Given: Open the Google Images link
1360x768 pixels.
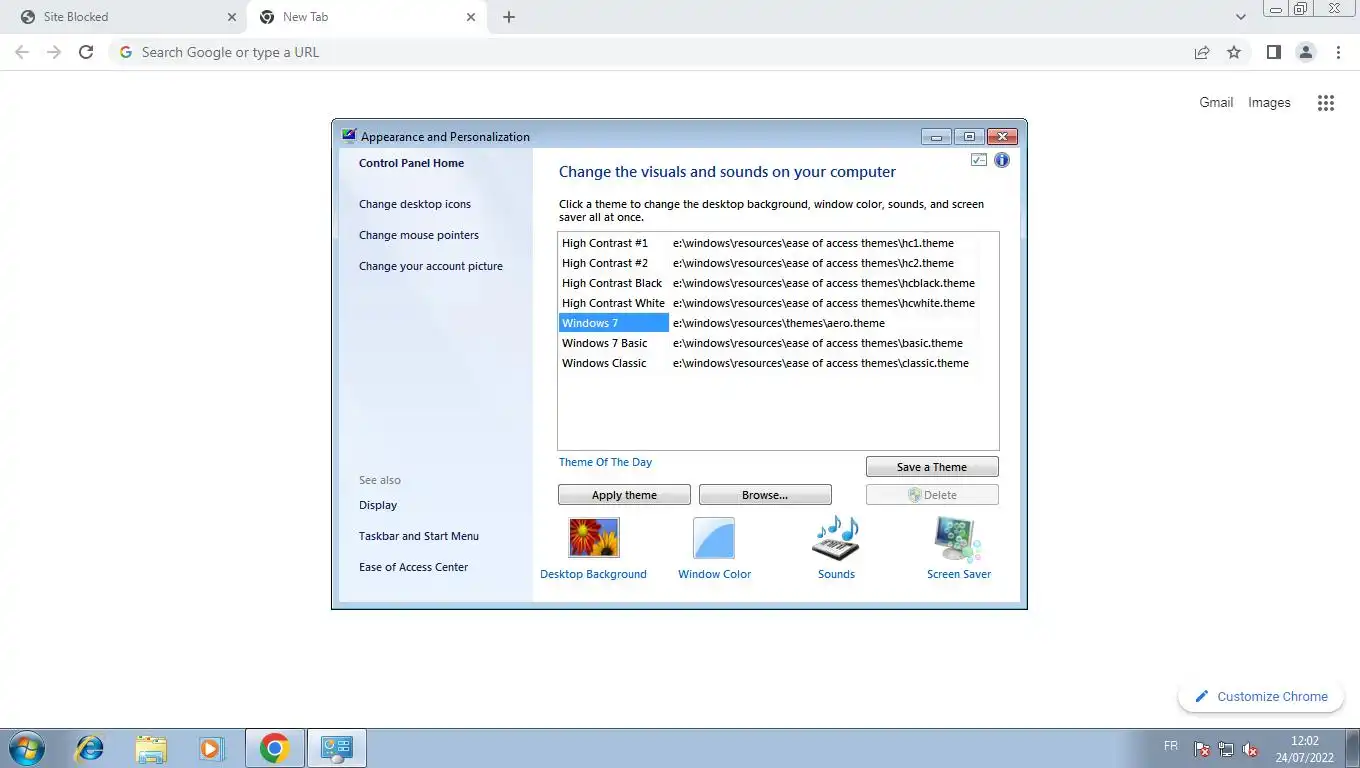Looking at the screenshot, I should tap(1269, 103).
